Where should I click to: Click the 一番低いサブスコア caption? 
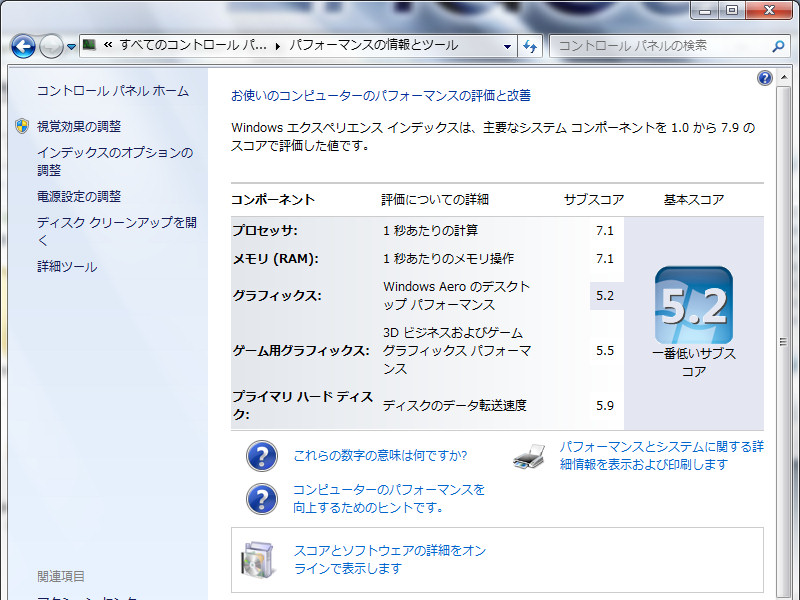coord(694,362)
